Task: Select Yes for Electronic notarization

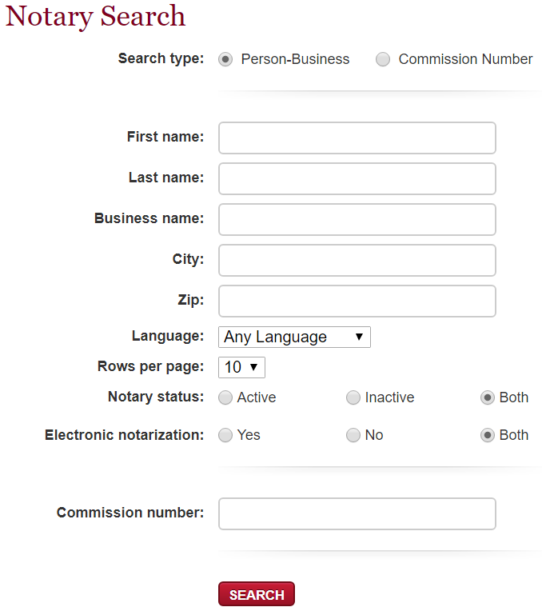Action: (x=225, y=435)
